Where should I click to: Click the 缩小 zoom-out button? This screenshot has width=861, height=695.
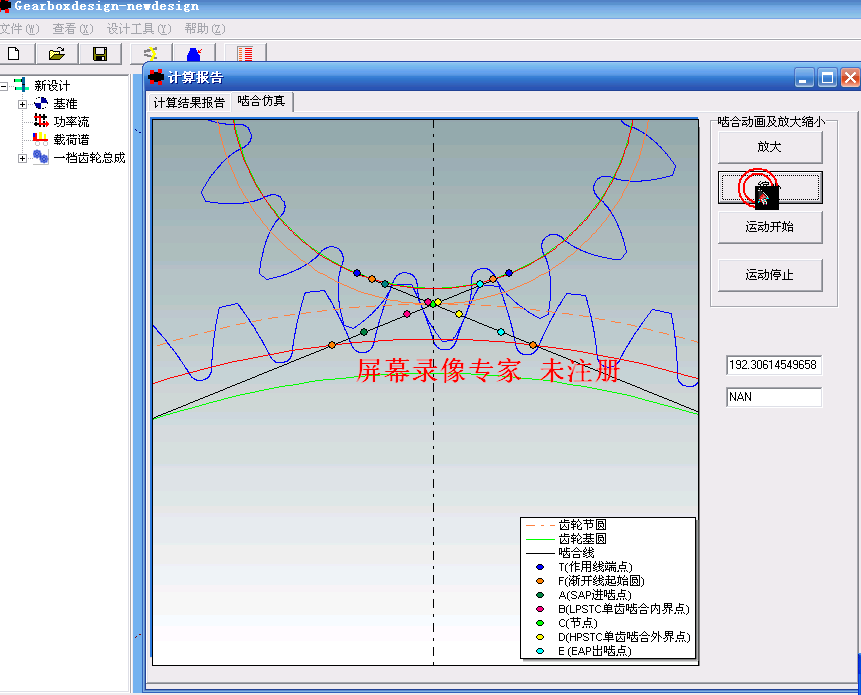pyautogui.click(x=770, y=187)
